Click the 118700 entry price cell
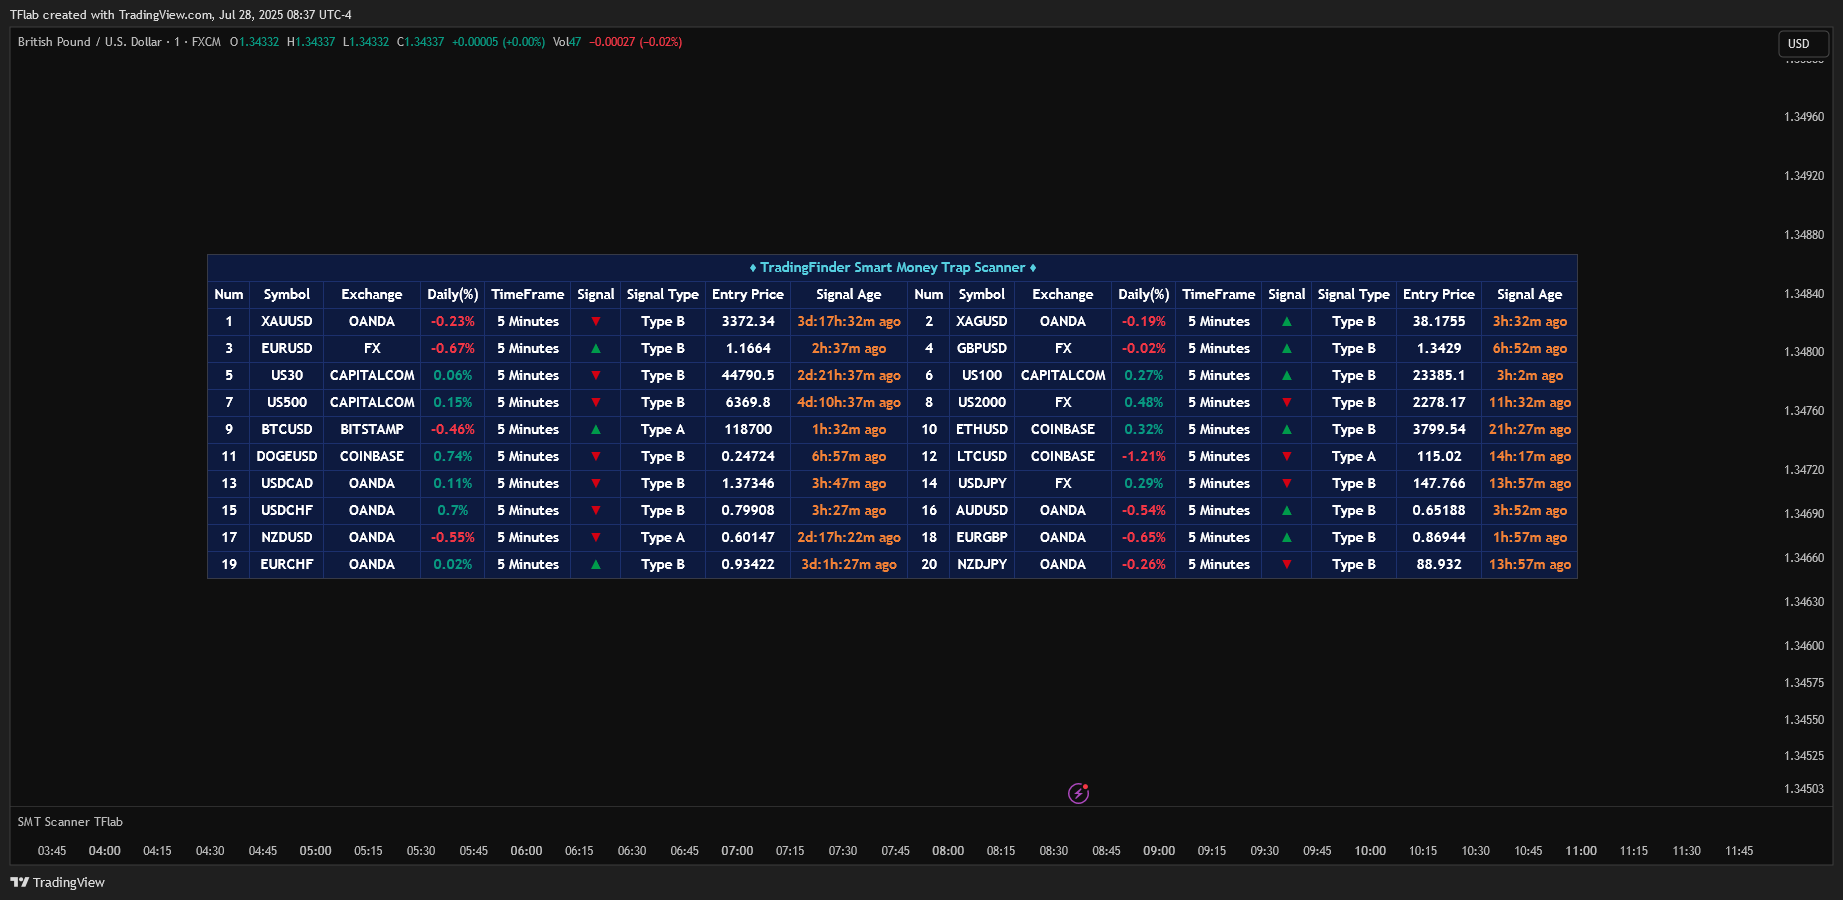Screen dimensions: 1843x900 coord(748,429)
